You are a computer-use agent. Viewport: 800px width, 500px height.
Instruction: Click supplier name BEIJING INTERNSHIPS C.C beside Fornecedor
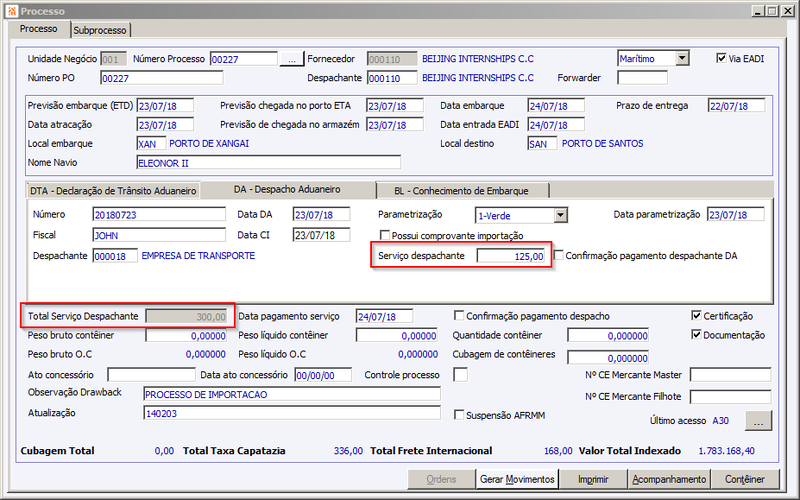pos(478,59)
